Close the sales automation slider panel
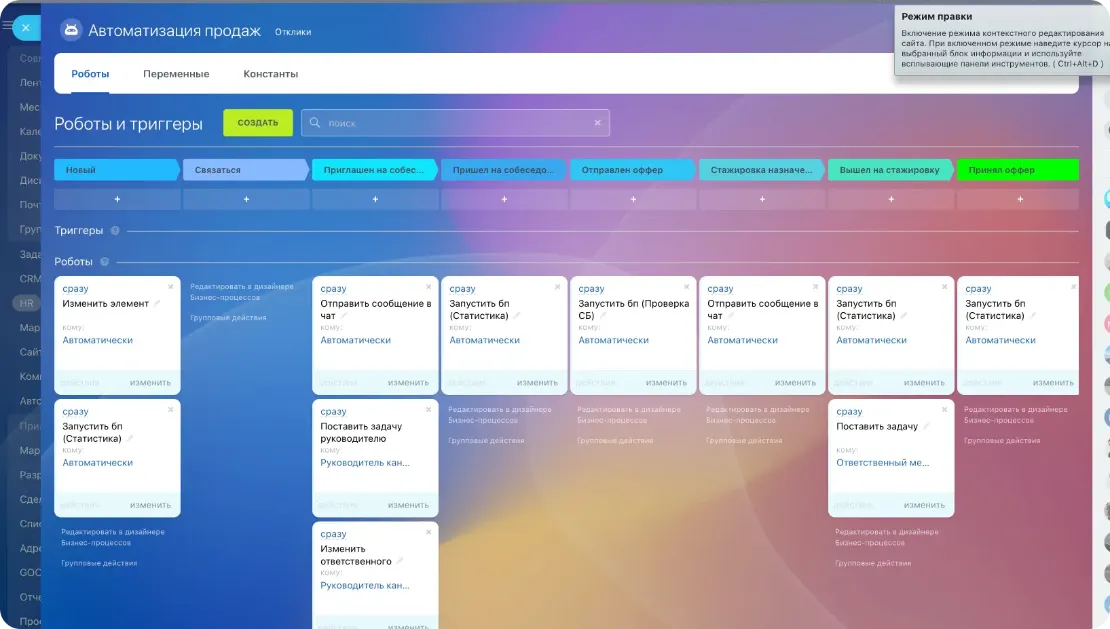 [25, 28]
